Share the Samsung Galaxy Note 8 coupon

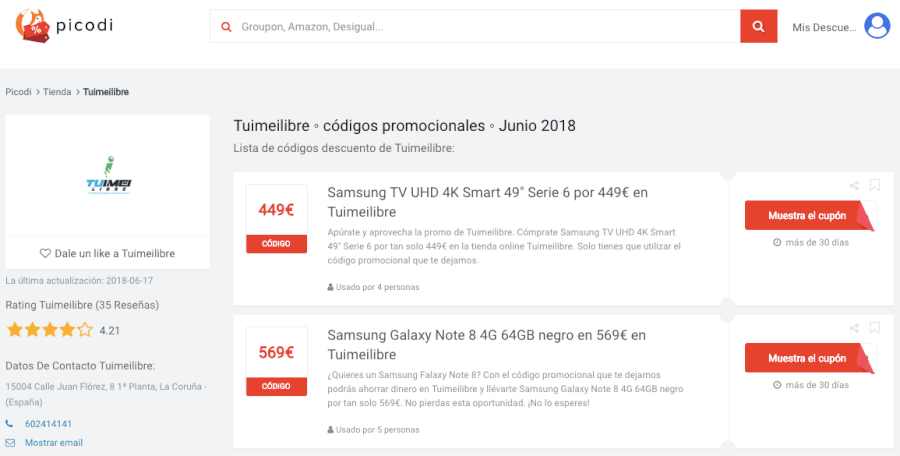click(854, 329)
